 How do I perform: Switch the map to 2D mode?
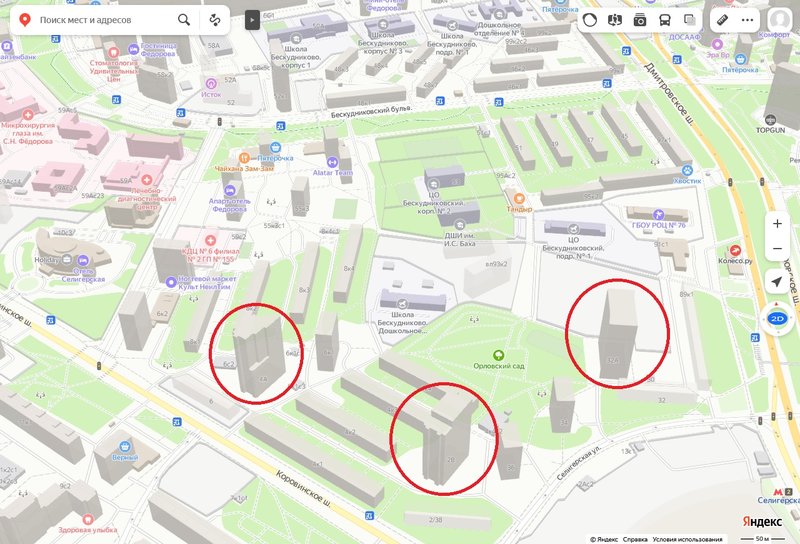(777, 319)
